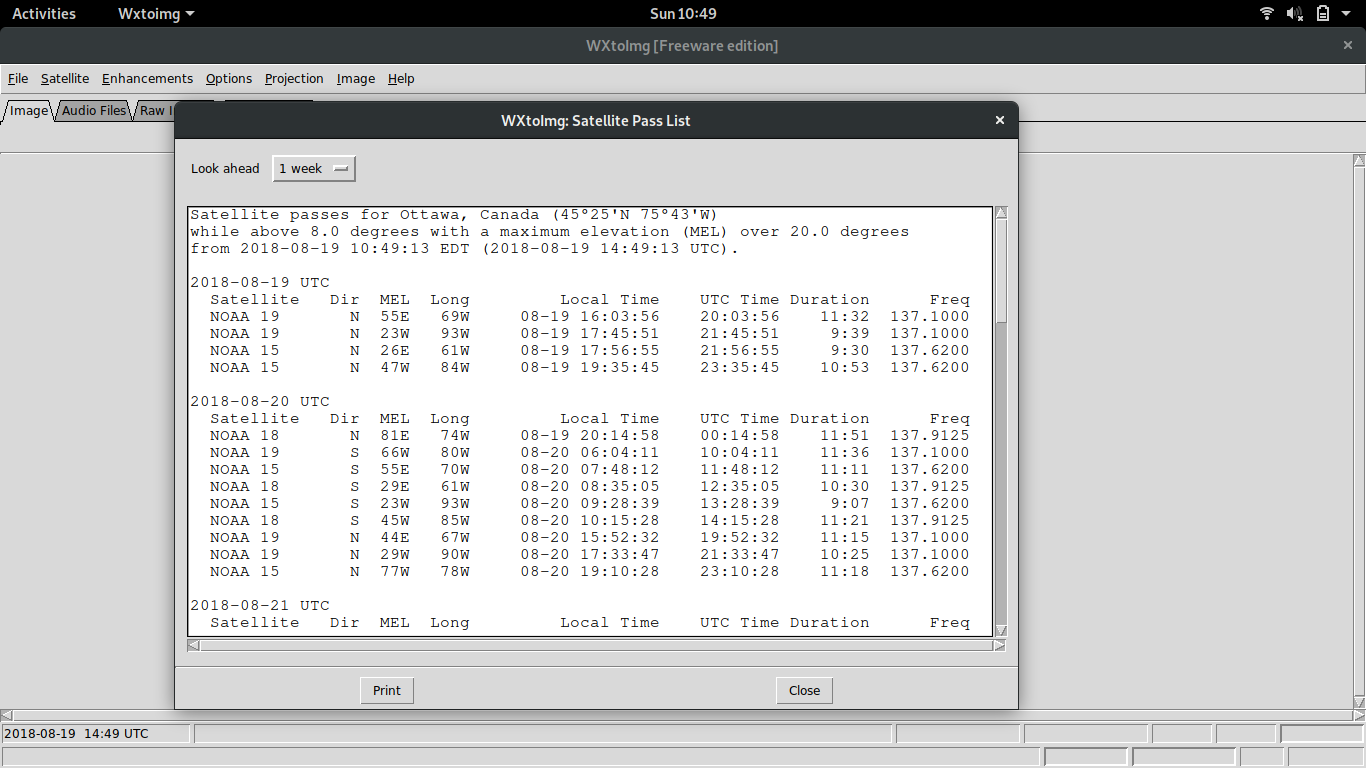
Task: Expand the Look ahead 1 week dropdown
Action: coord(314,169)
